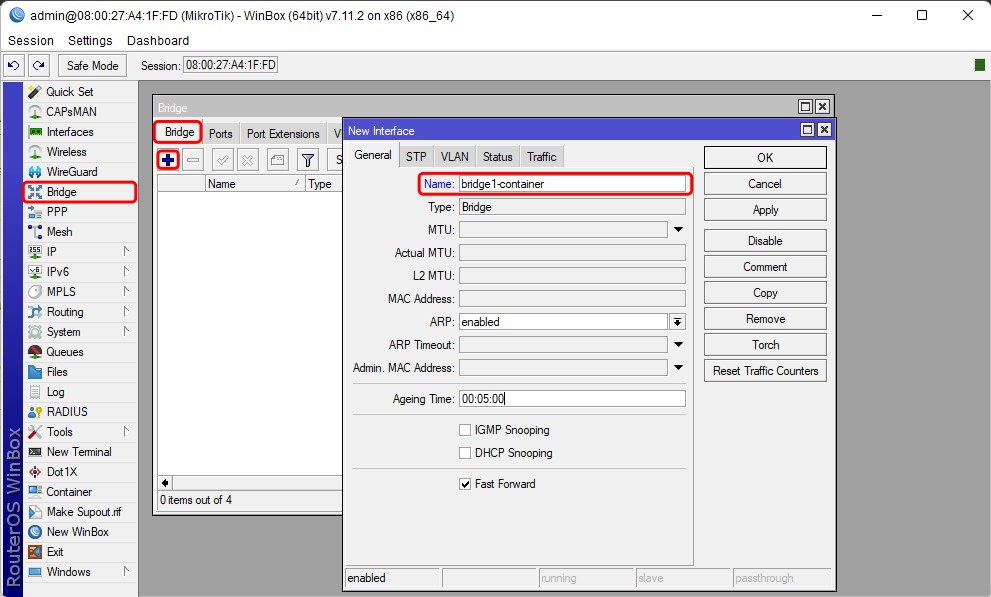Open the ARP mode dropdown

[x=677, y=322]
